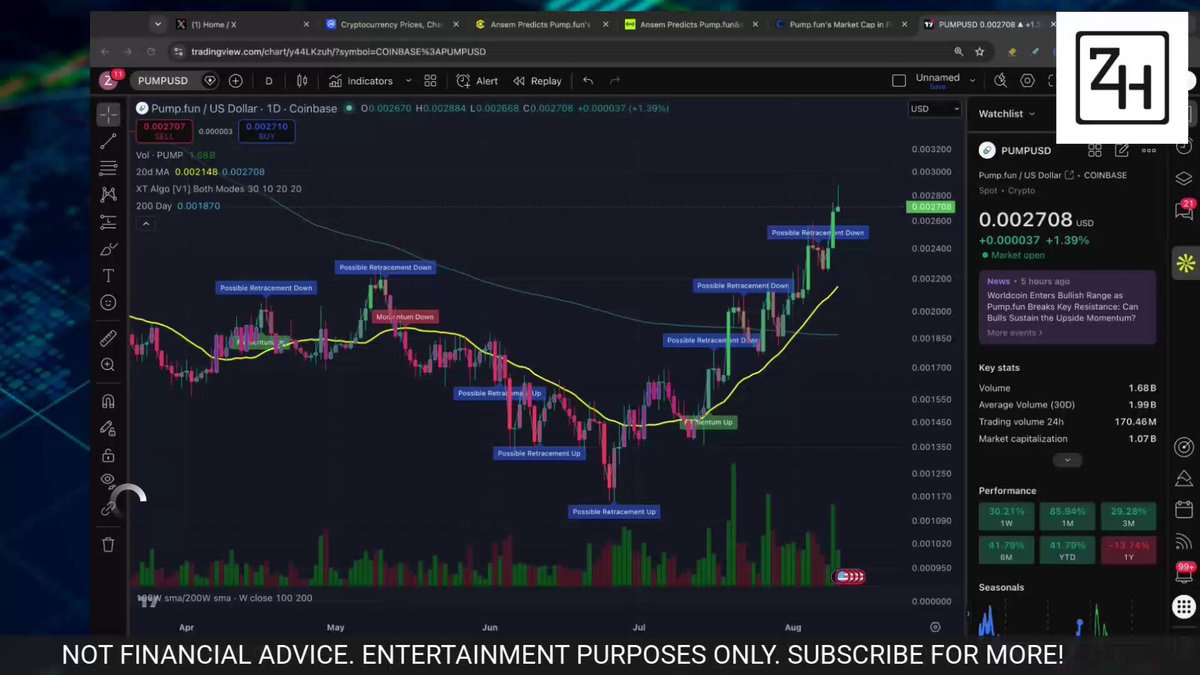The image size is (1200, 675).
Task: Expand the indicators favorites chevron
Action: pos(410,81)
